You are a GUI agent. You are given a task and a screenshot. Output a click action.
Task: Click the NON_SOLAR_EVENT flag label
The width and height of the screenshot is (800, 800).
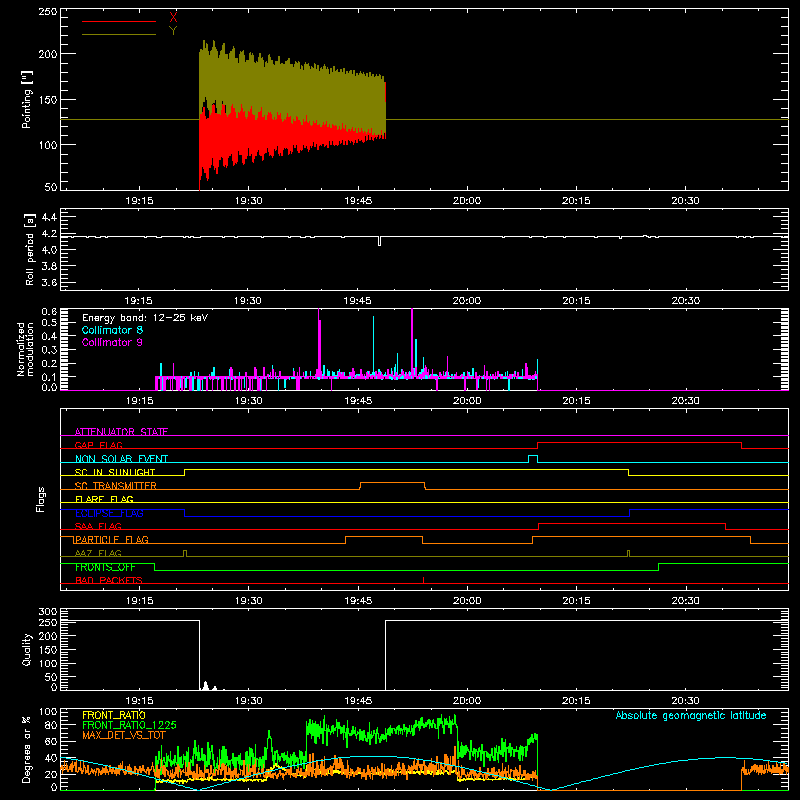121,459
